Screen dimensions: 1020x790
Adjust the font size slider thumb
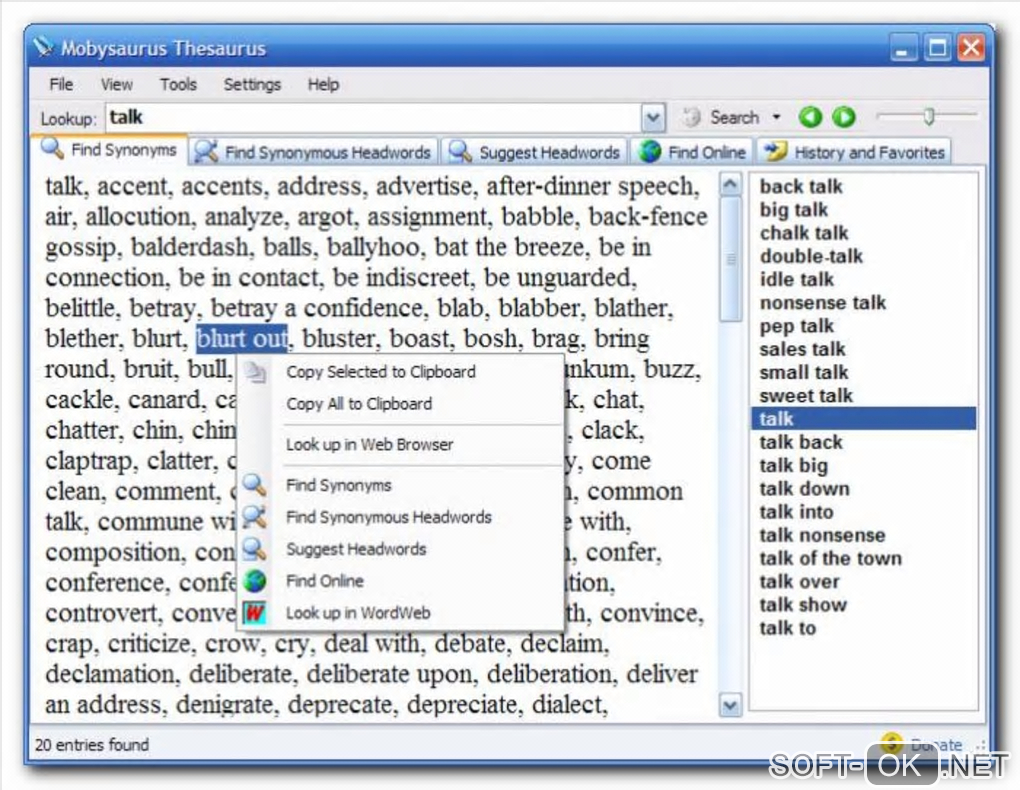[929, 116]
